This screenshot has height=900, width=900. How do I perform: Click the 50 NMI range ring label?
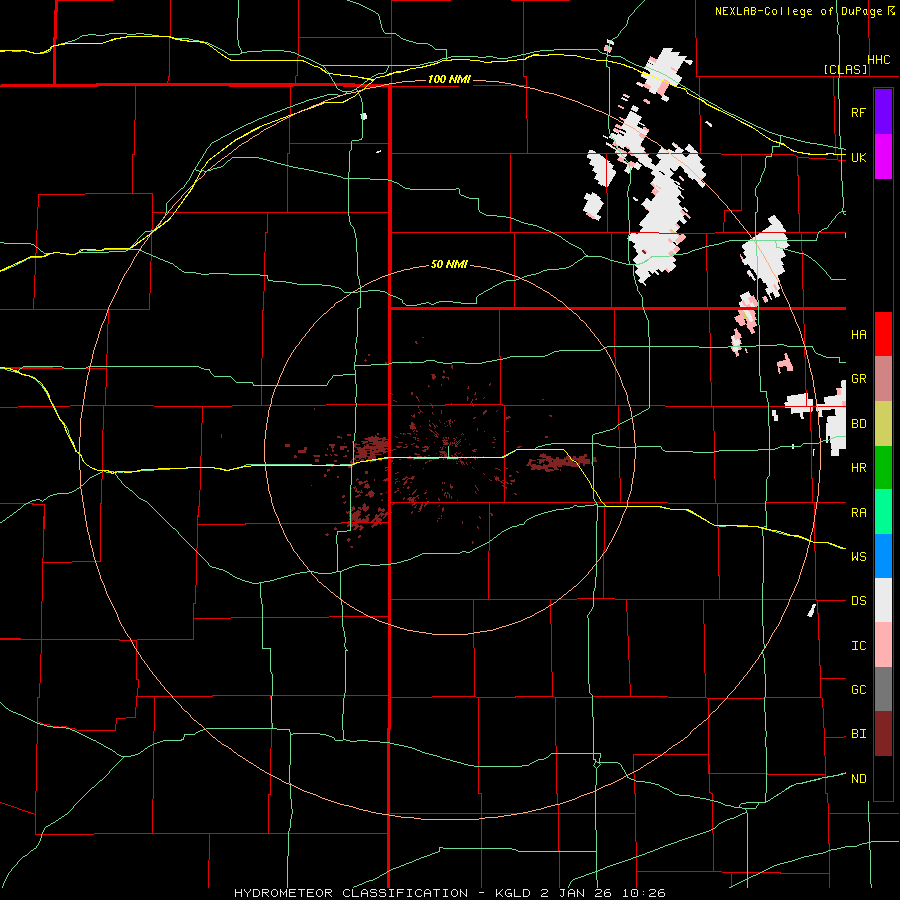coord(449,265)
